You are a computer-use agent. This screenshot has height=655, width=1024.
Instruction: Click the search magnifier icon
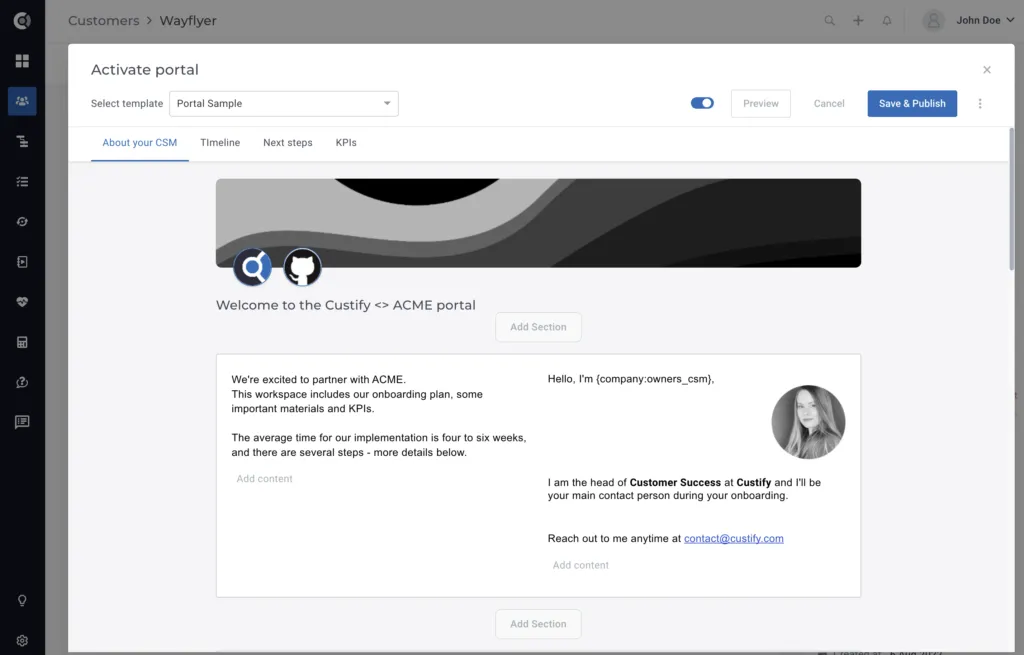pos(829,20)
